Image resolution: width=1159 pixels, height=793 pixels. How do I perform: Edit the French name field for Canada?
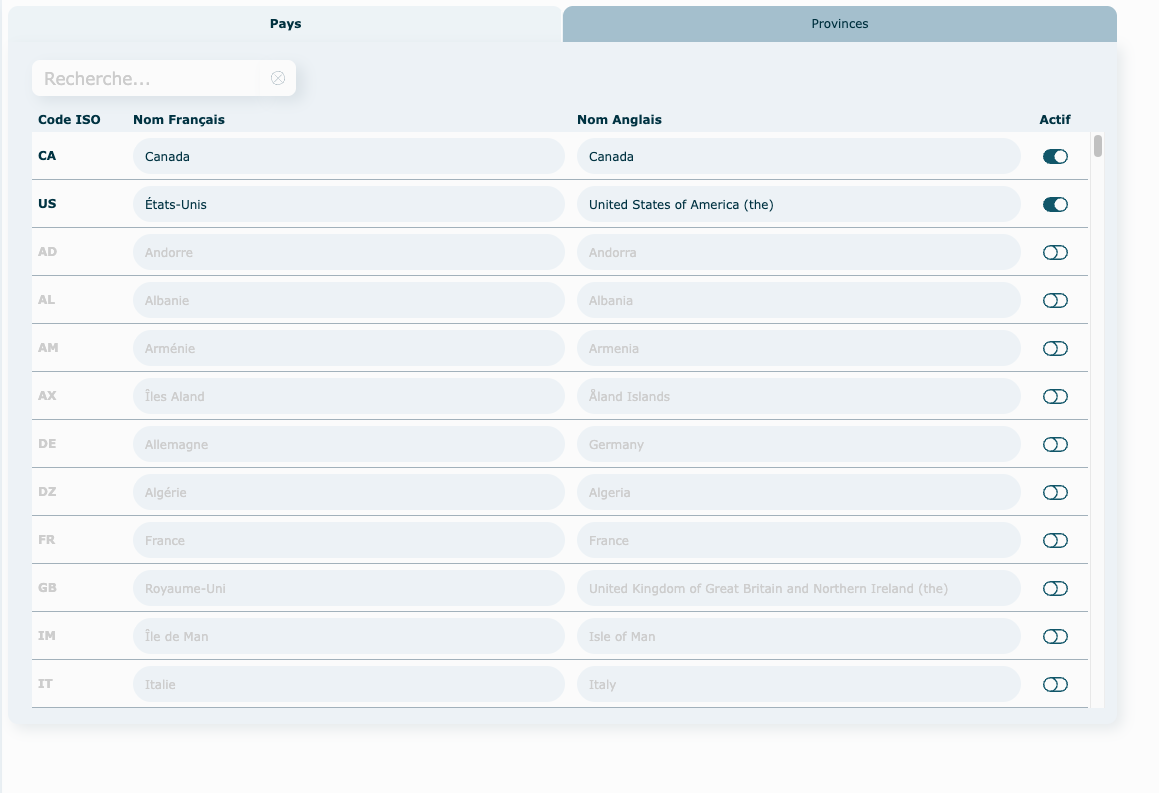(348, 157)
